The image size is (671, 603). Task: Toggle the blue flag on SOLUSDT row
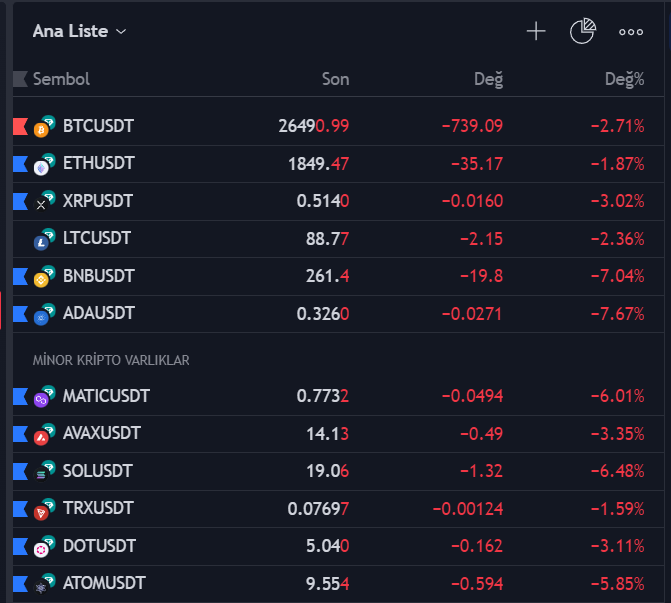[20, 471]
